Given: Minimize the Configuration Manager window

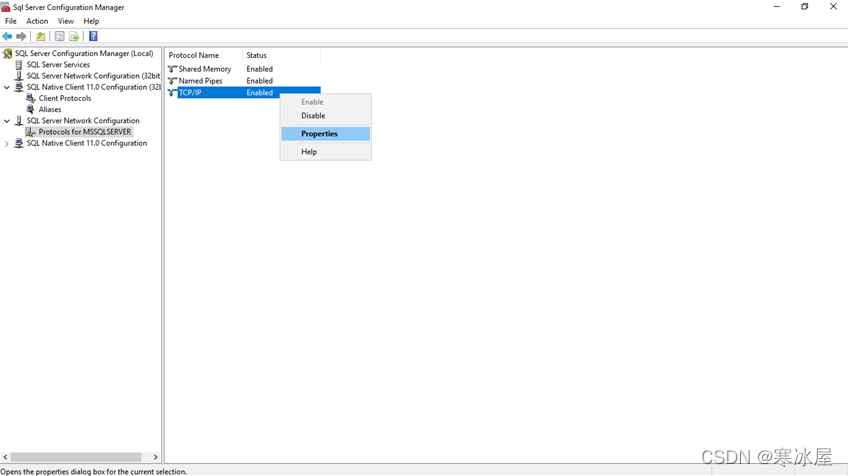Looking at the screenshot, I should (x=777, y=7).
